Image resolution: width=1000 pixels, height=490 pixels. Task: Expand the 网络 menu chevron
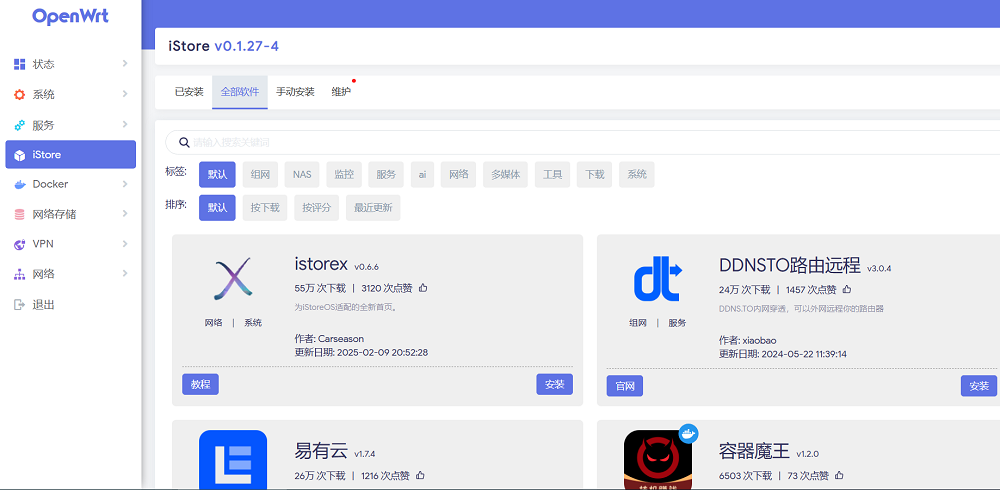125,274
